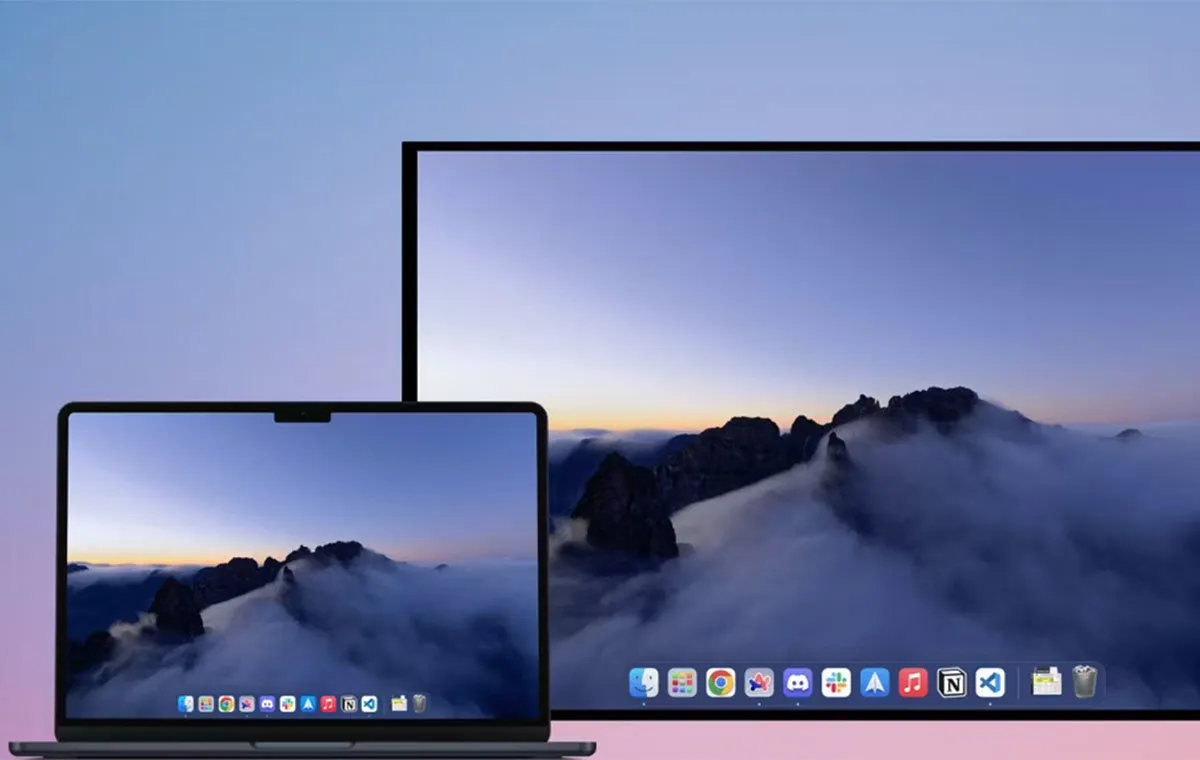Open the documents stack on the external monitor dock
Screen dimensions: 1200x760
(1046, 682)
